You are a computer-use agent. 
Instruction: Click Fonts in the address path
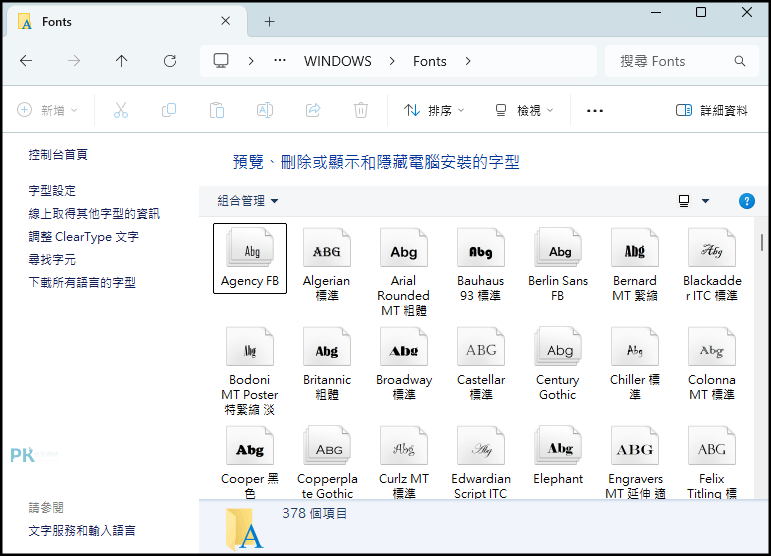pyautogui.click(x=430, y=61)
